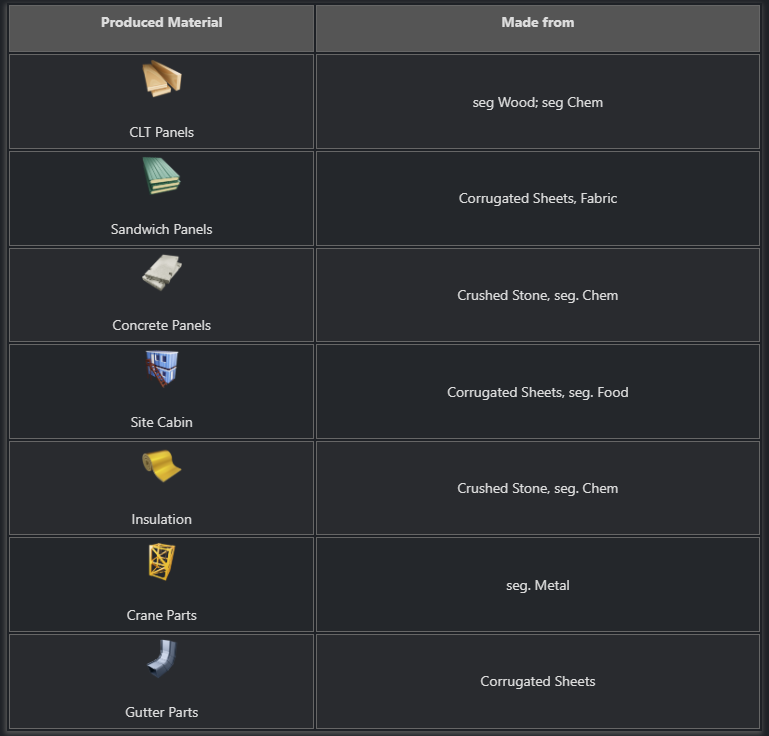The height and width of the screenshot is (736, 769).
Task: Select the Crane Parts label
Action: (x=161, y=615)
